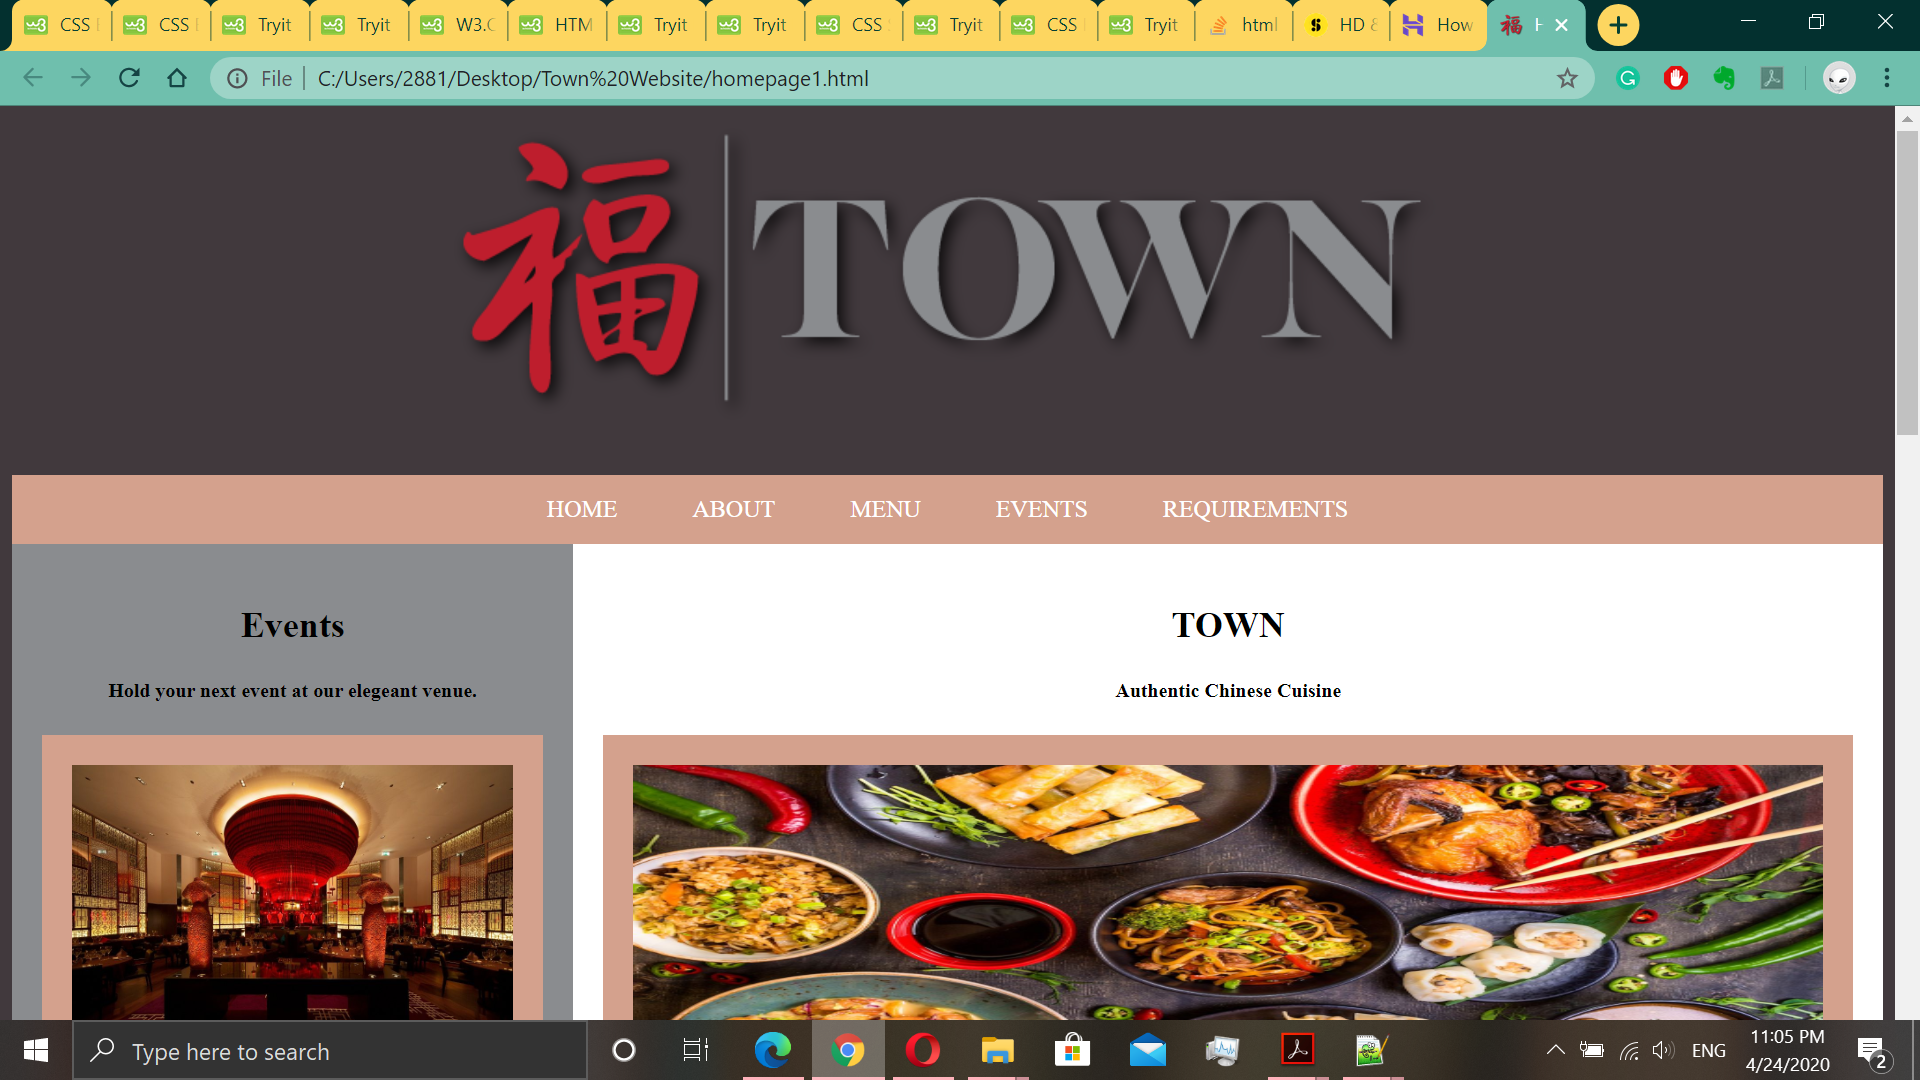This screenshot has height=1080, width=1920.
Task: Select the TOWN heading above the food photo
Action: [1227, 625]
